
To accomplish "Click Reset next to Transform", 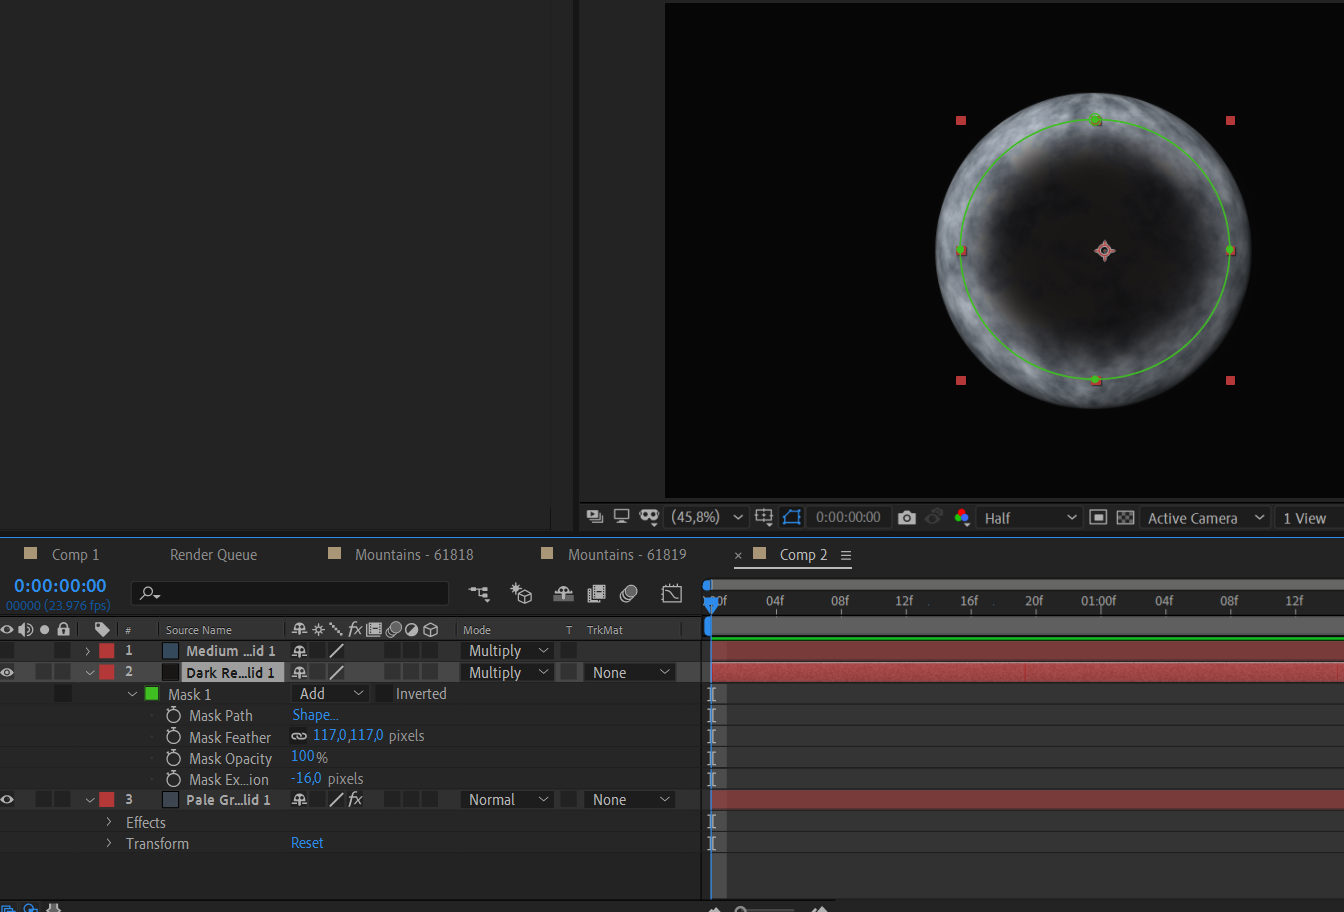I will click(307, 843).
